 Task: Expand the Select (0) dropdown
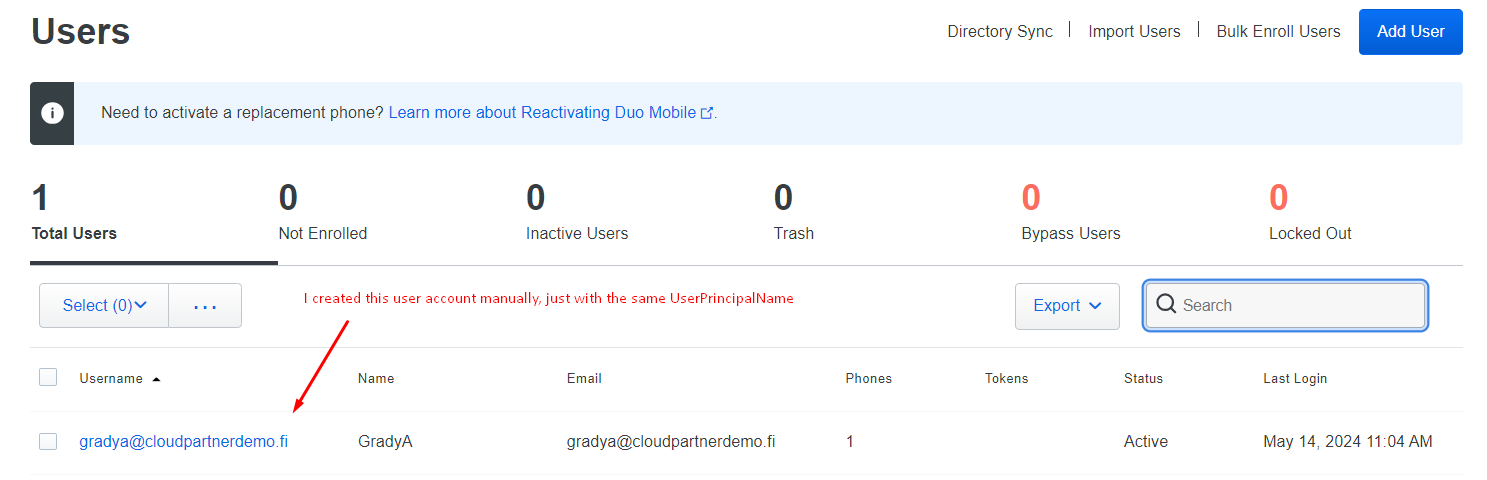pyautogui.click(x=104, y=306)
